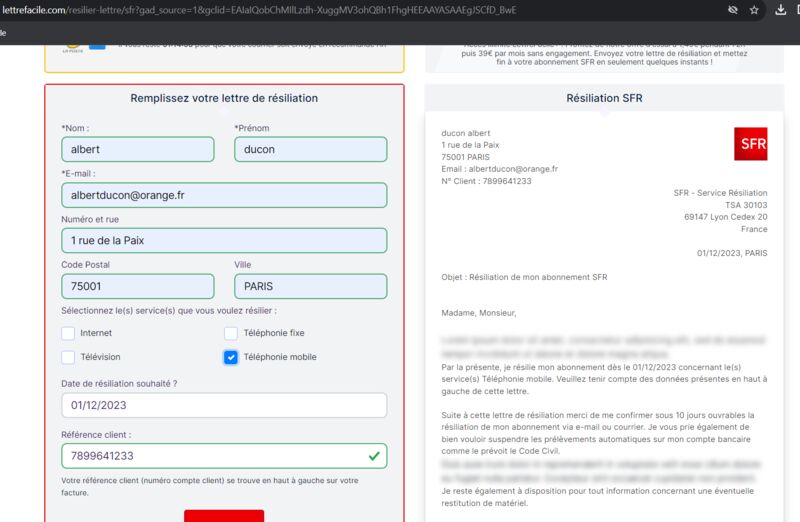
Task: Open browser downloads icon
Action: click(781, 10)
